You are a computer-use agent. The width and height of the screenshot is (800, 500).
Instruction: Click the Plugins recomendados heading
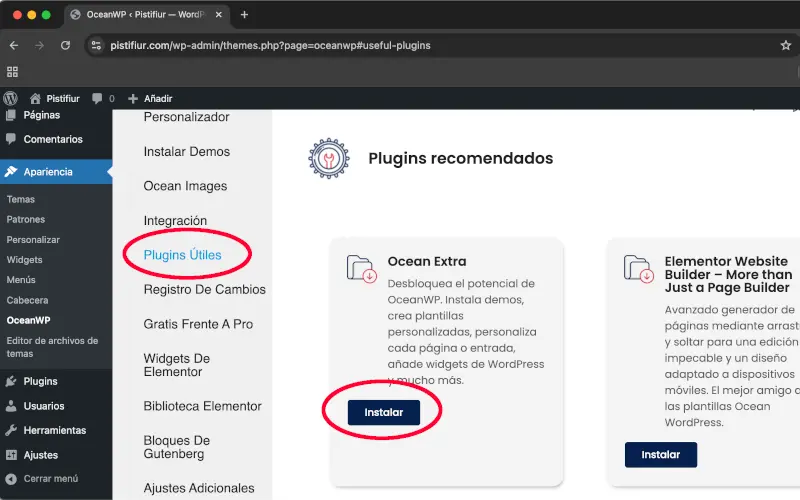(x=461, y=159)
